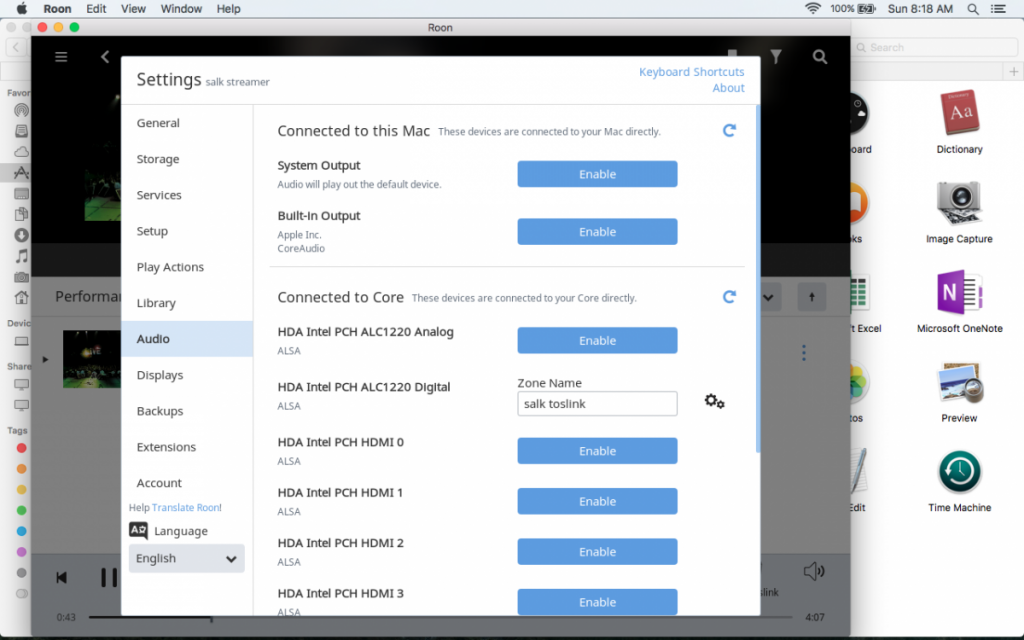1024x640 pixels.
Task: Follow the Translate Roon link
Action: tap(187, 507)
